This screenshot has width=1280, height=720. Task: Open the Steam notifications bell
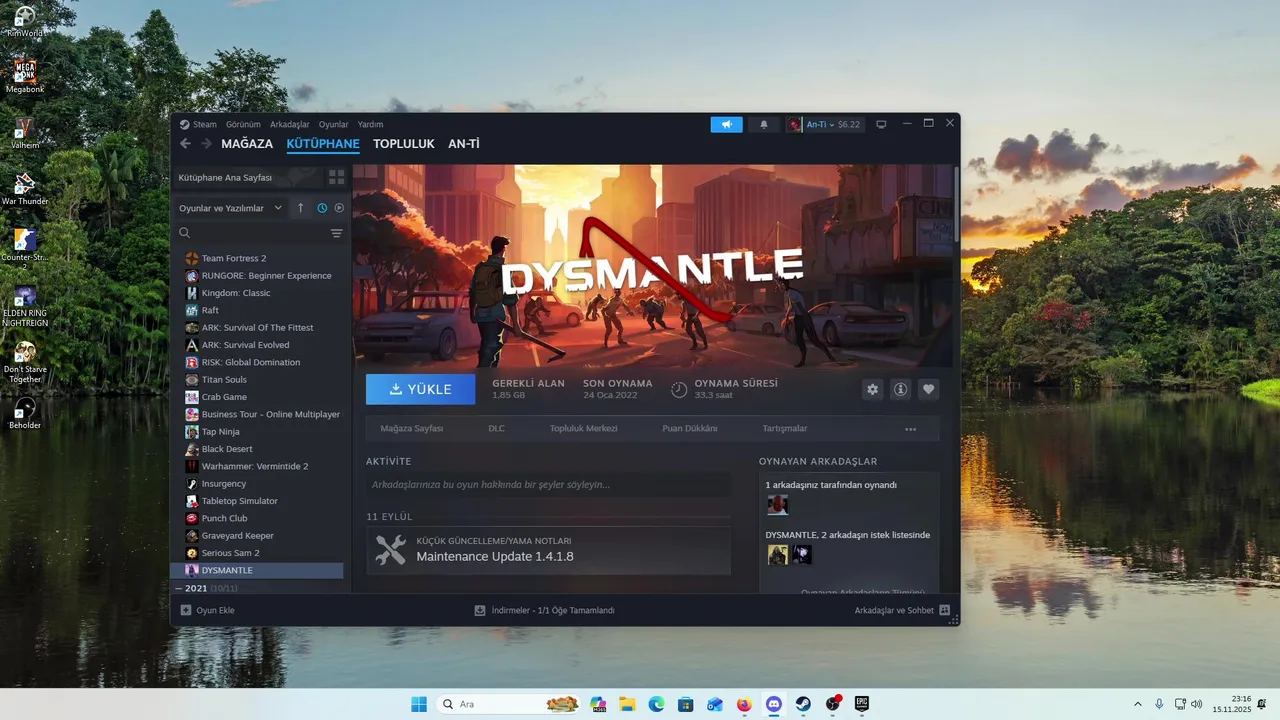(764, 125)
